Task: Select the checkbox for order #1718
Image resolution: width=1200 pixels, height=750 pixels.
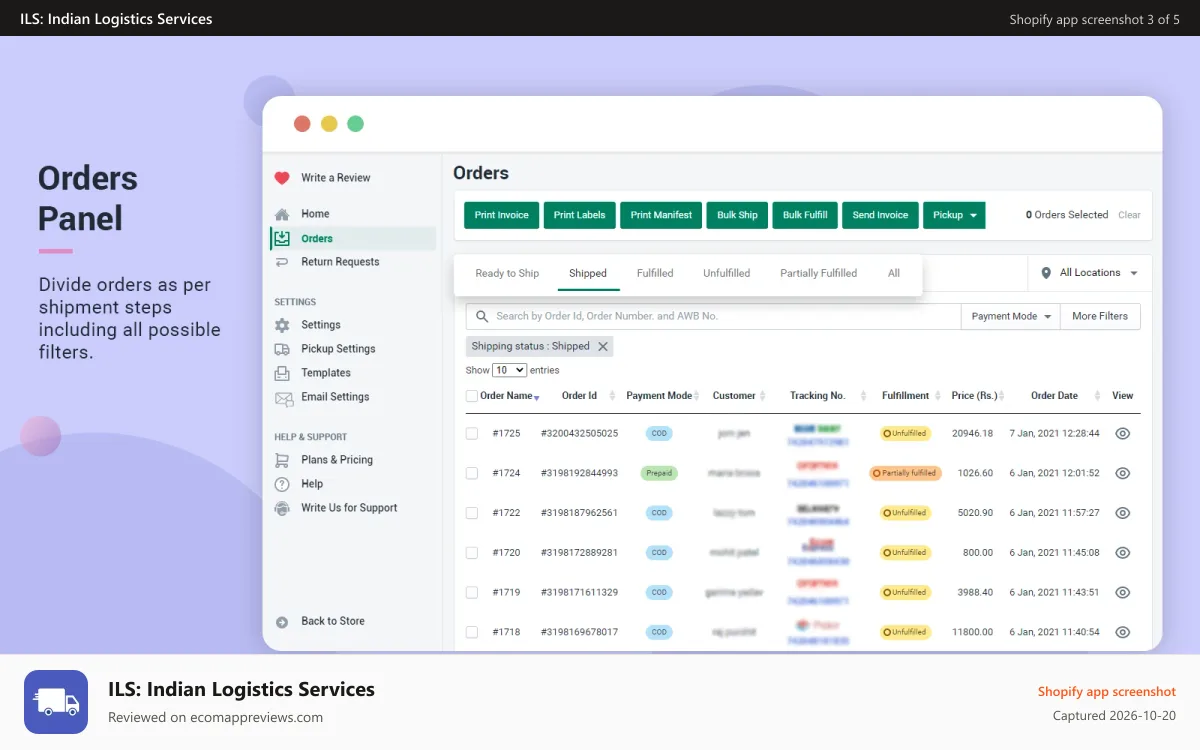Action: pyautogui.click(x=472, y=632)
